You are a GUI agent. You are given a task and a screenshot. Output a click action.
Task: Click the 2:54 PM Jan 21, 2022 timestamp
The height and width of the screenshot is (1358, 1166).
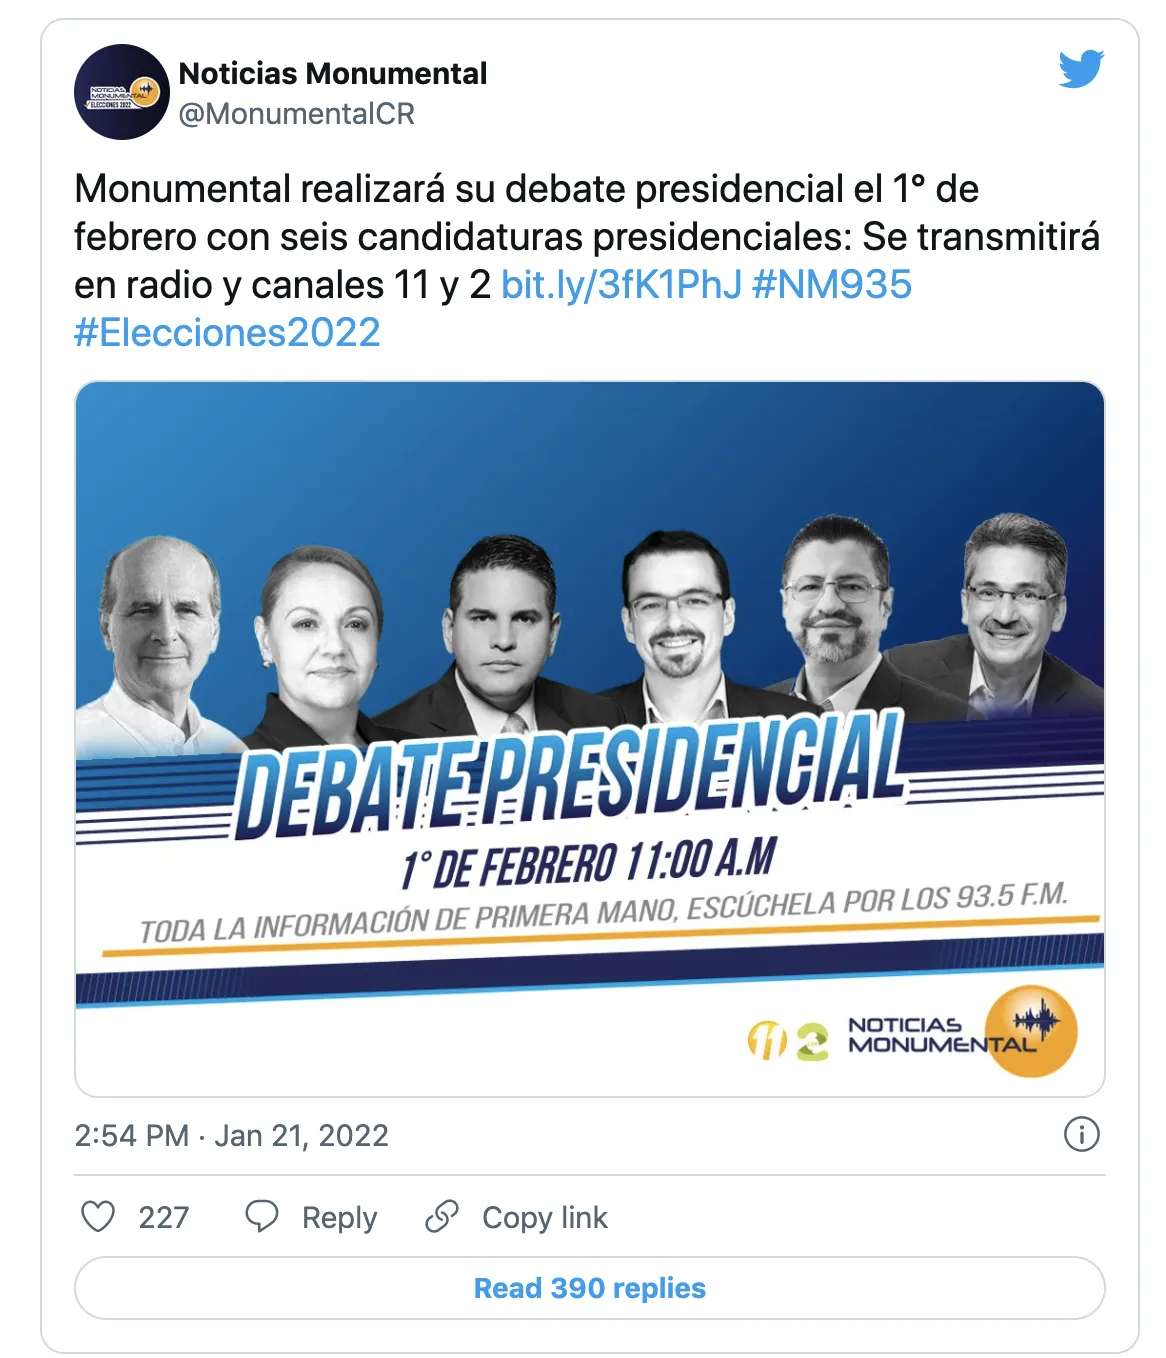point(231,1135)
